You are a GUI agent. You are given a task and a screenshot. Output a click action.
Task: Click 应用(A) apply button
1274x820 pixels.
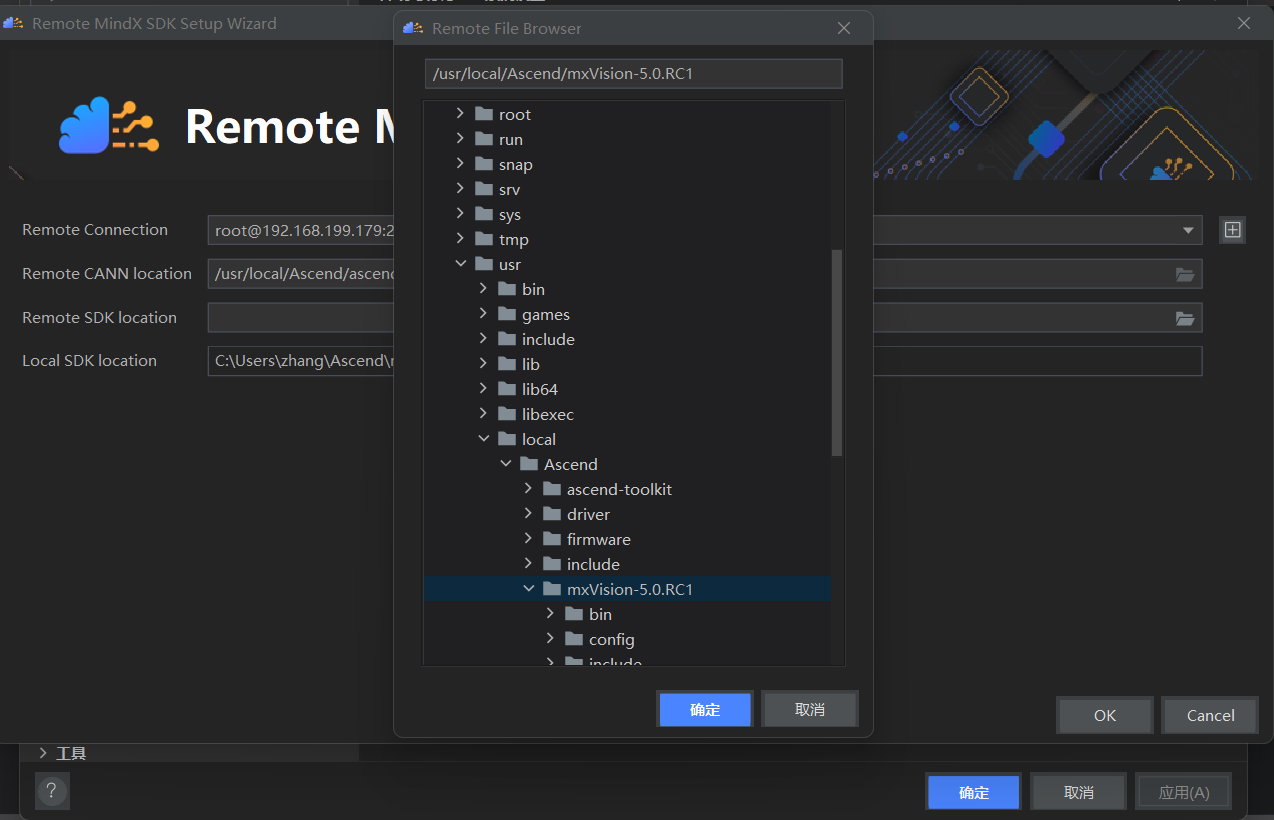(x=1184, y=792)
